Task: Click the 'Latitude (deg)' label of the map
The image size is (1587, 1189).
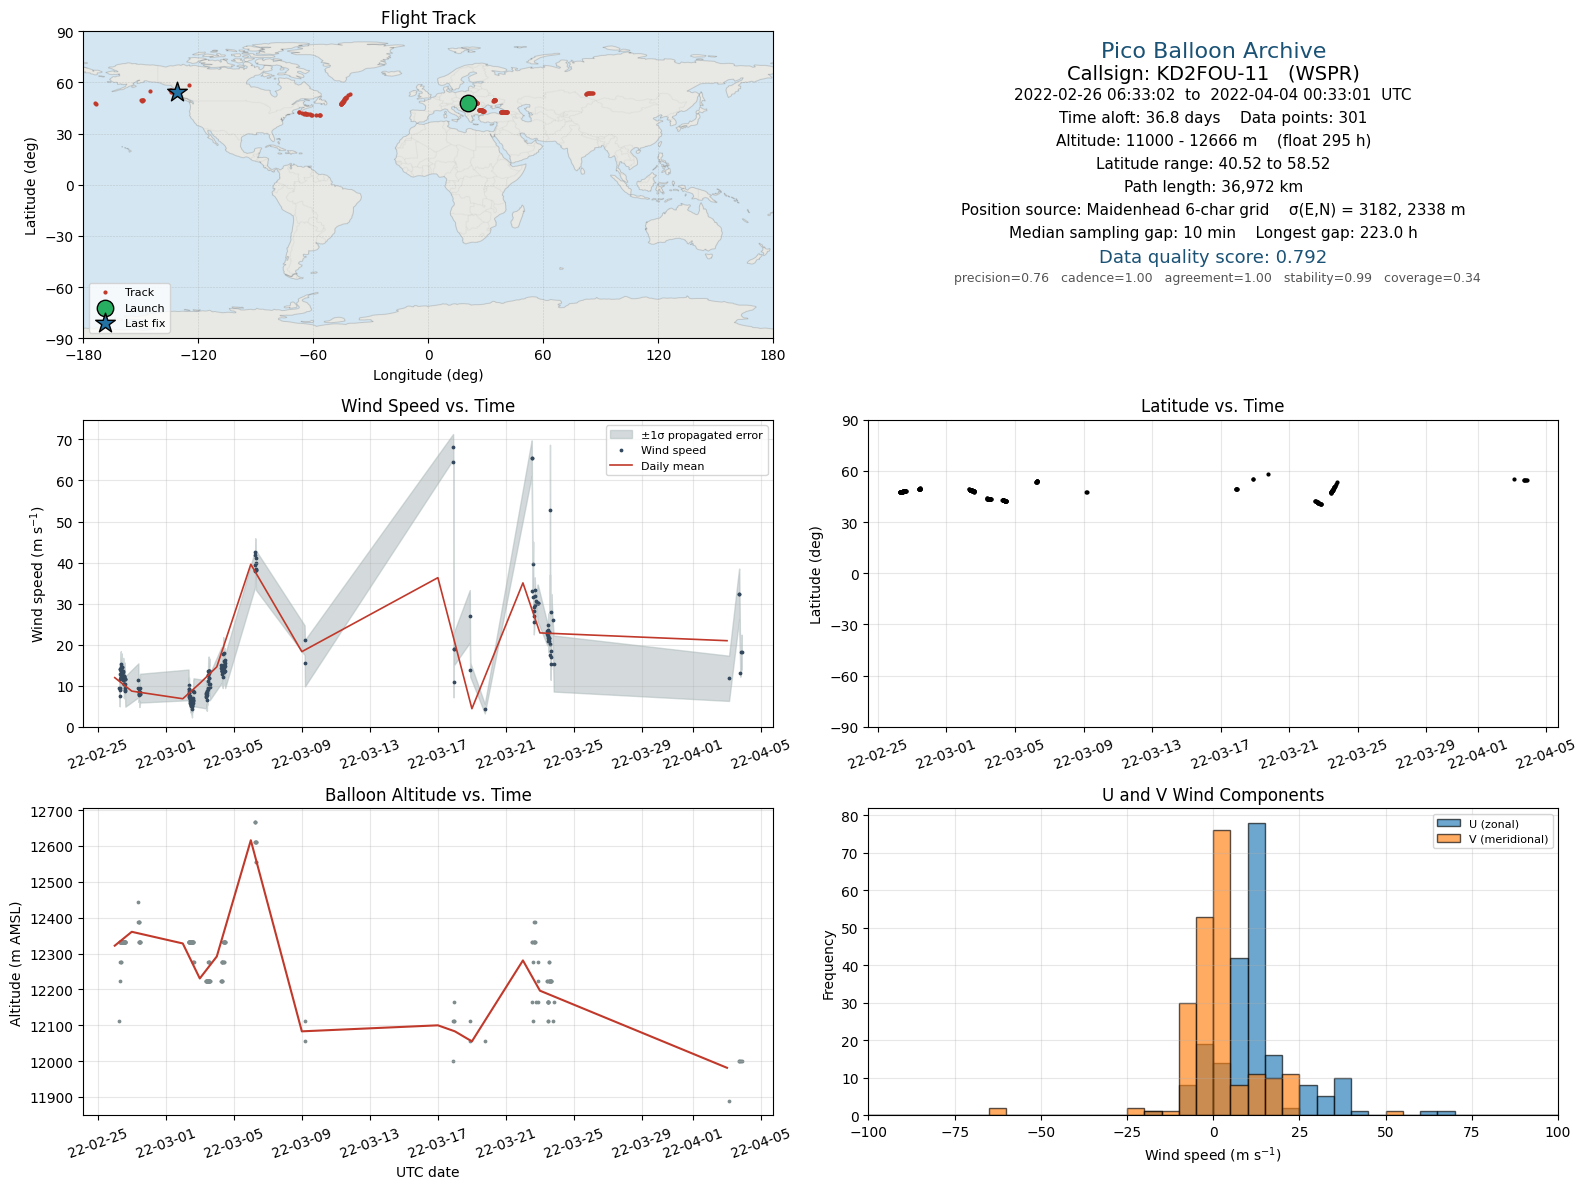Action: [31, 186]
